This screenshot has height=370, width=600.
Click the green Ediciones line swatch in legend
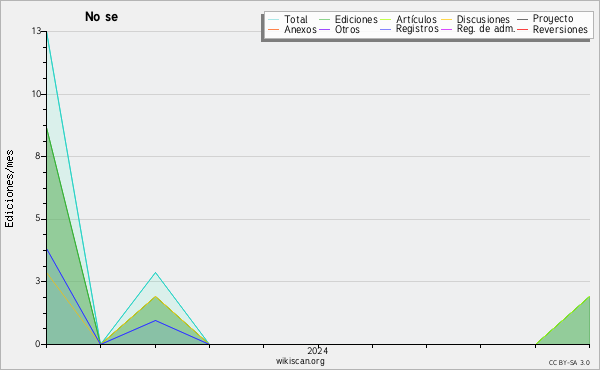tap(324, 20)
